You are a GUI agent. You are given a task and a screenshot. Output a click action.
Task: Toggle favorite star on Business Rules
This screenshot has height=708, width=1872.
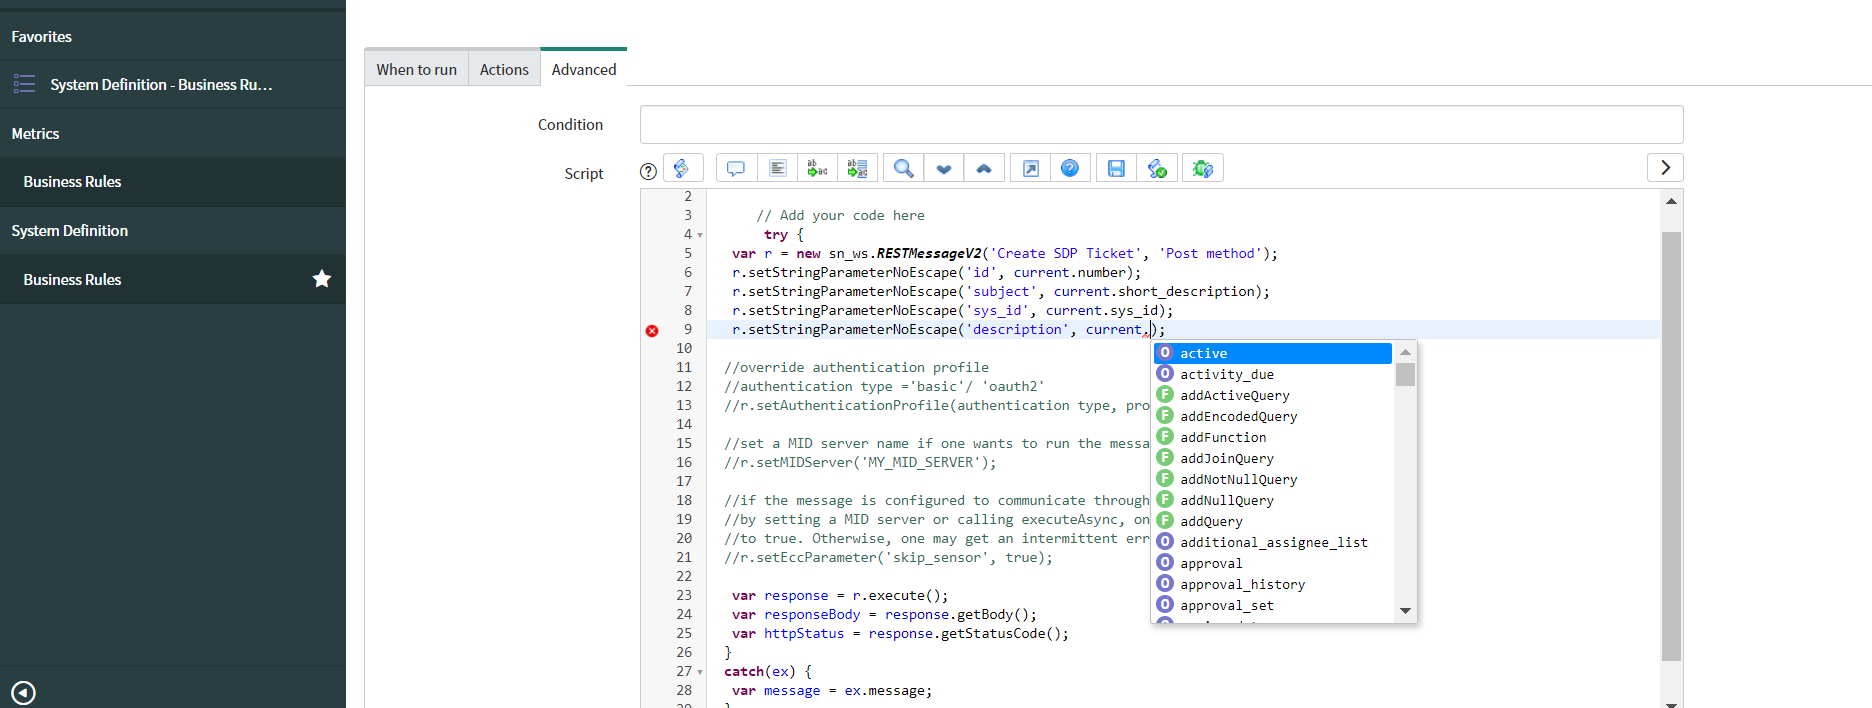(x=321, y=279)
